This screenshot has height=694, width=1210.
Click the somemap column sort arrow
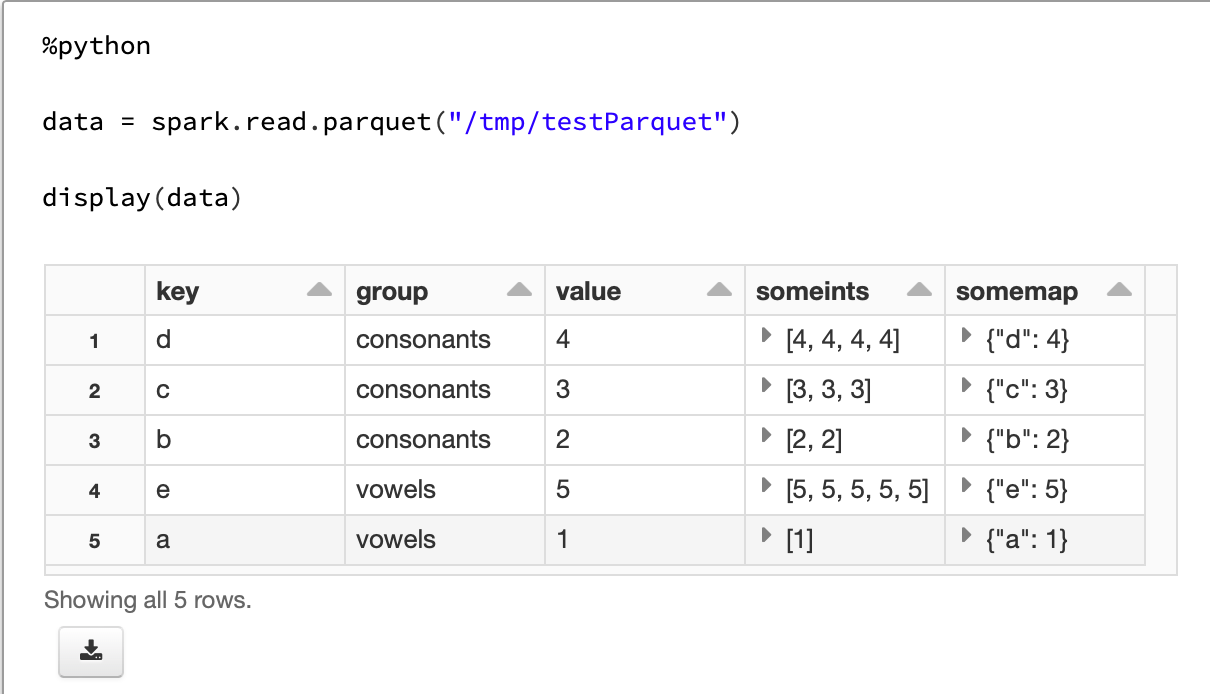(1119, 290)
